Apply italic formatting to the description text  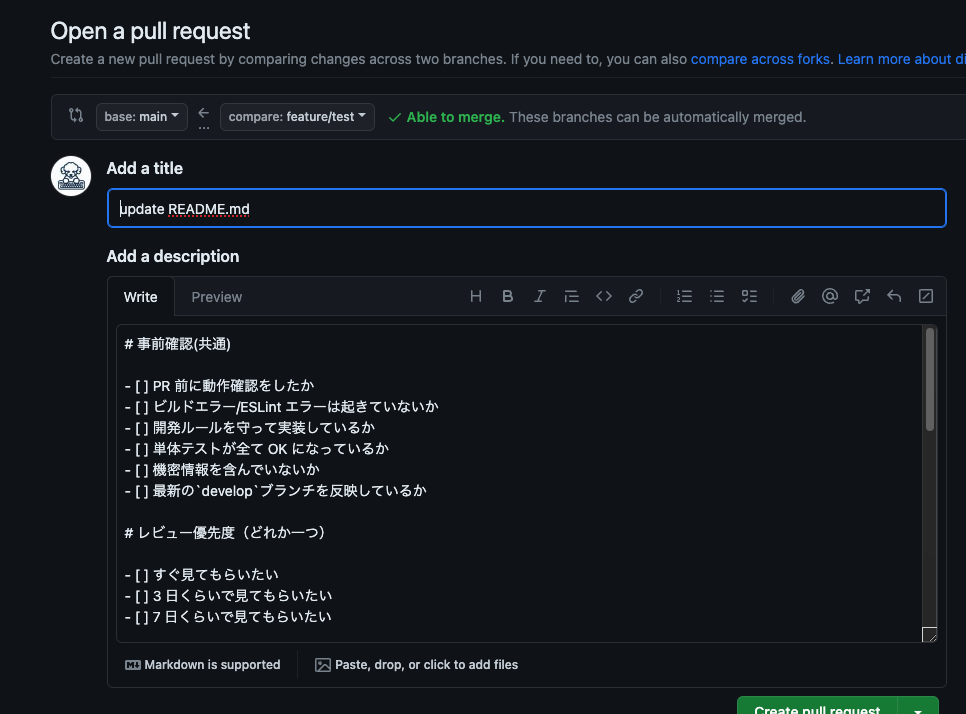pos(539,296)
